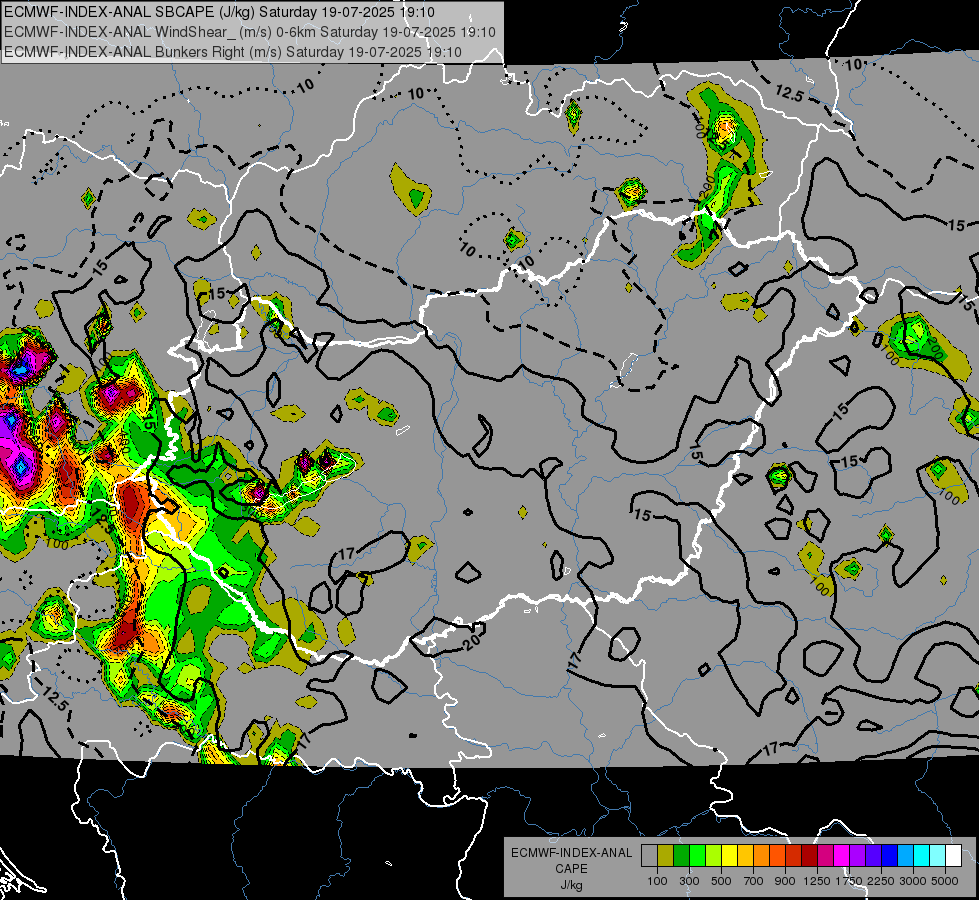Select the bright green legend swatch

click(x=697, y=856)
